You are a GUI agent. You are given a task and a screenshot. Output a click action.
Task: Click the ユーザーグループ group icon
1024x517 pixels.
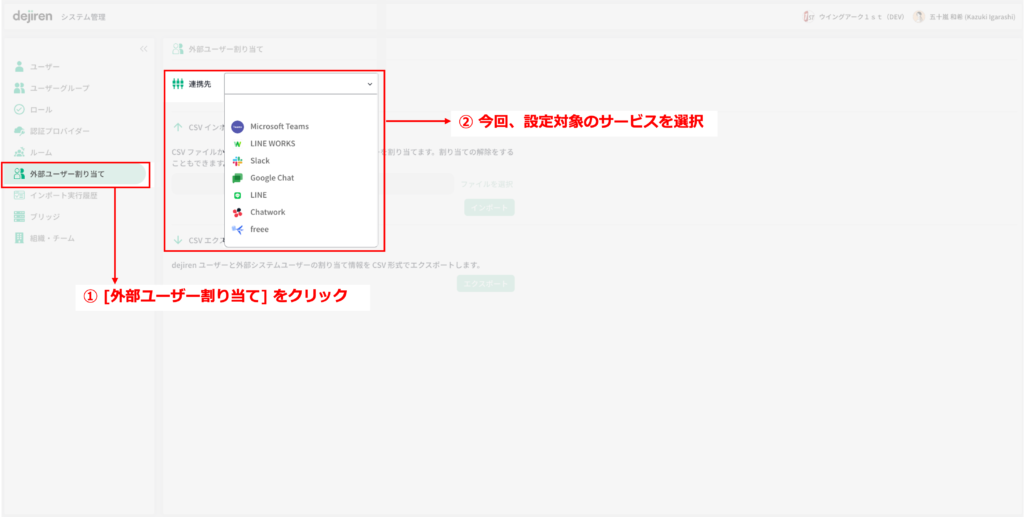coord(20,88)
